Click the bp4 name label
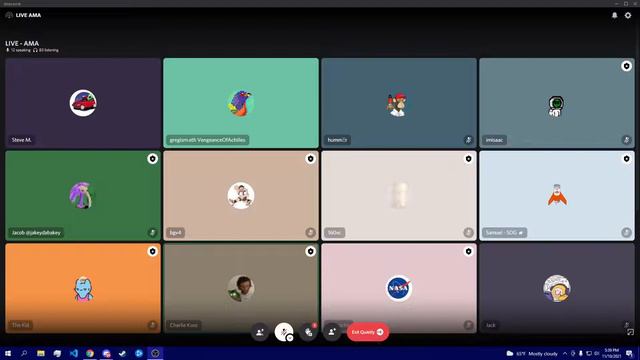The width and height of the screenshot is (640, 360). pyautogui.click(x=176, y=233)
